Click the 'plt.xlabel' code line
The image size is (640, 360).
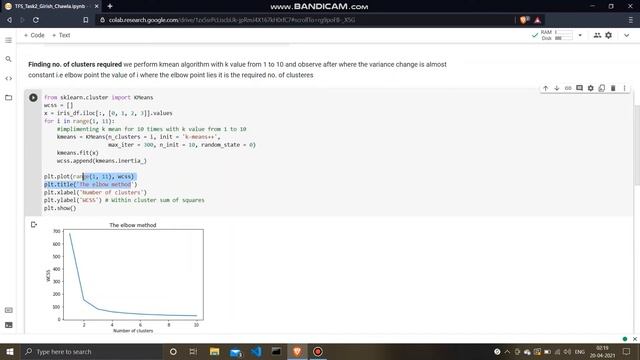coord(95,192)
